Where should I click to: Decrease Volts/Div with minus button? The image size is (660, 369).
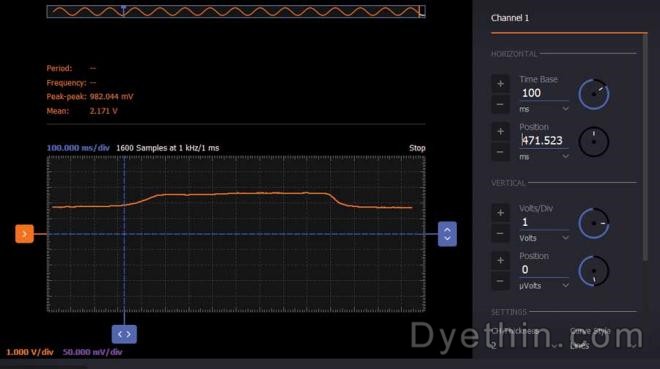click(x=500, y=233)
